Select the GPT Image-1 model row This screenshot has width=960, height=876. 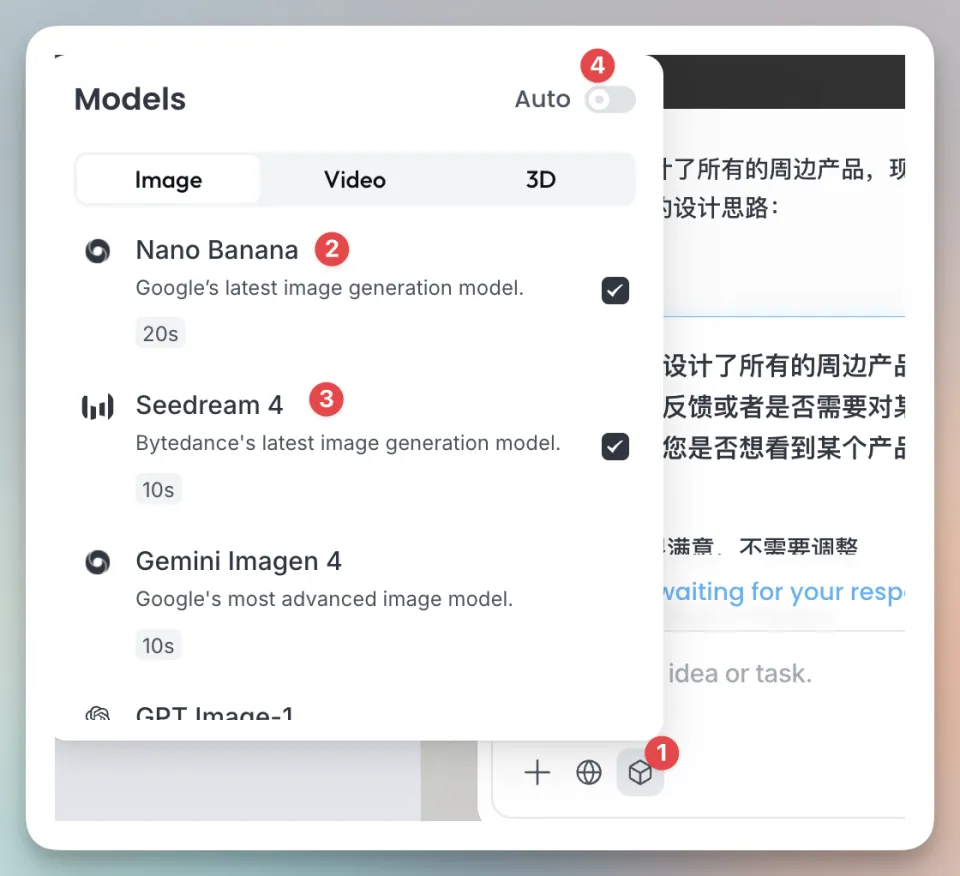(x=214, y=714)
